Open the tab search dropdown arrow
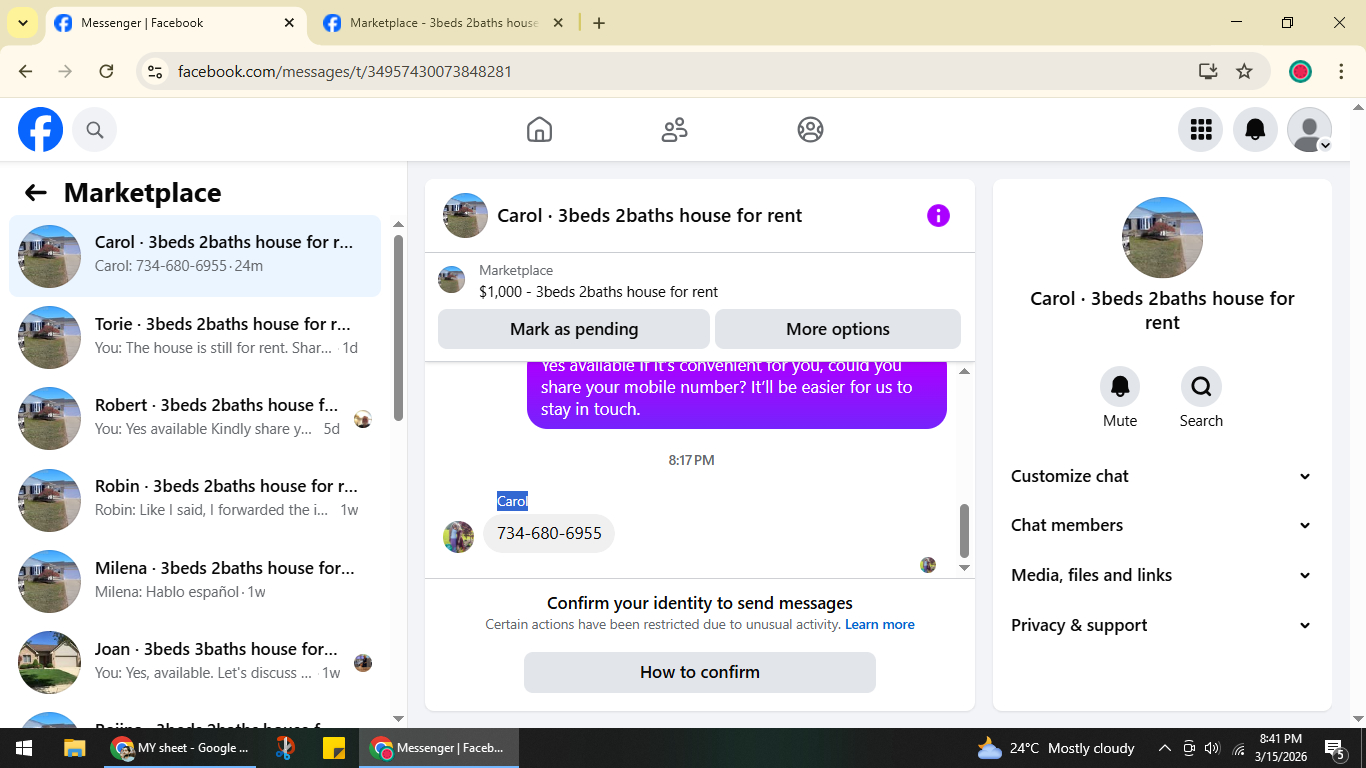The height and width of the screenshot is (768, 1366). pos(22,23)
